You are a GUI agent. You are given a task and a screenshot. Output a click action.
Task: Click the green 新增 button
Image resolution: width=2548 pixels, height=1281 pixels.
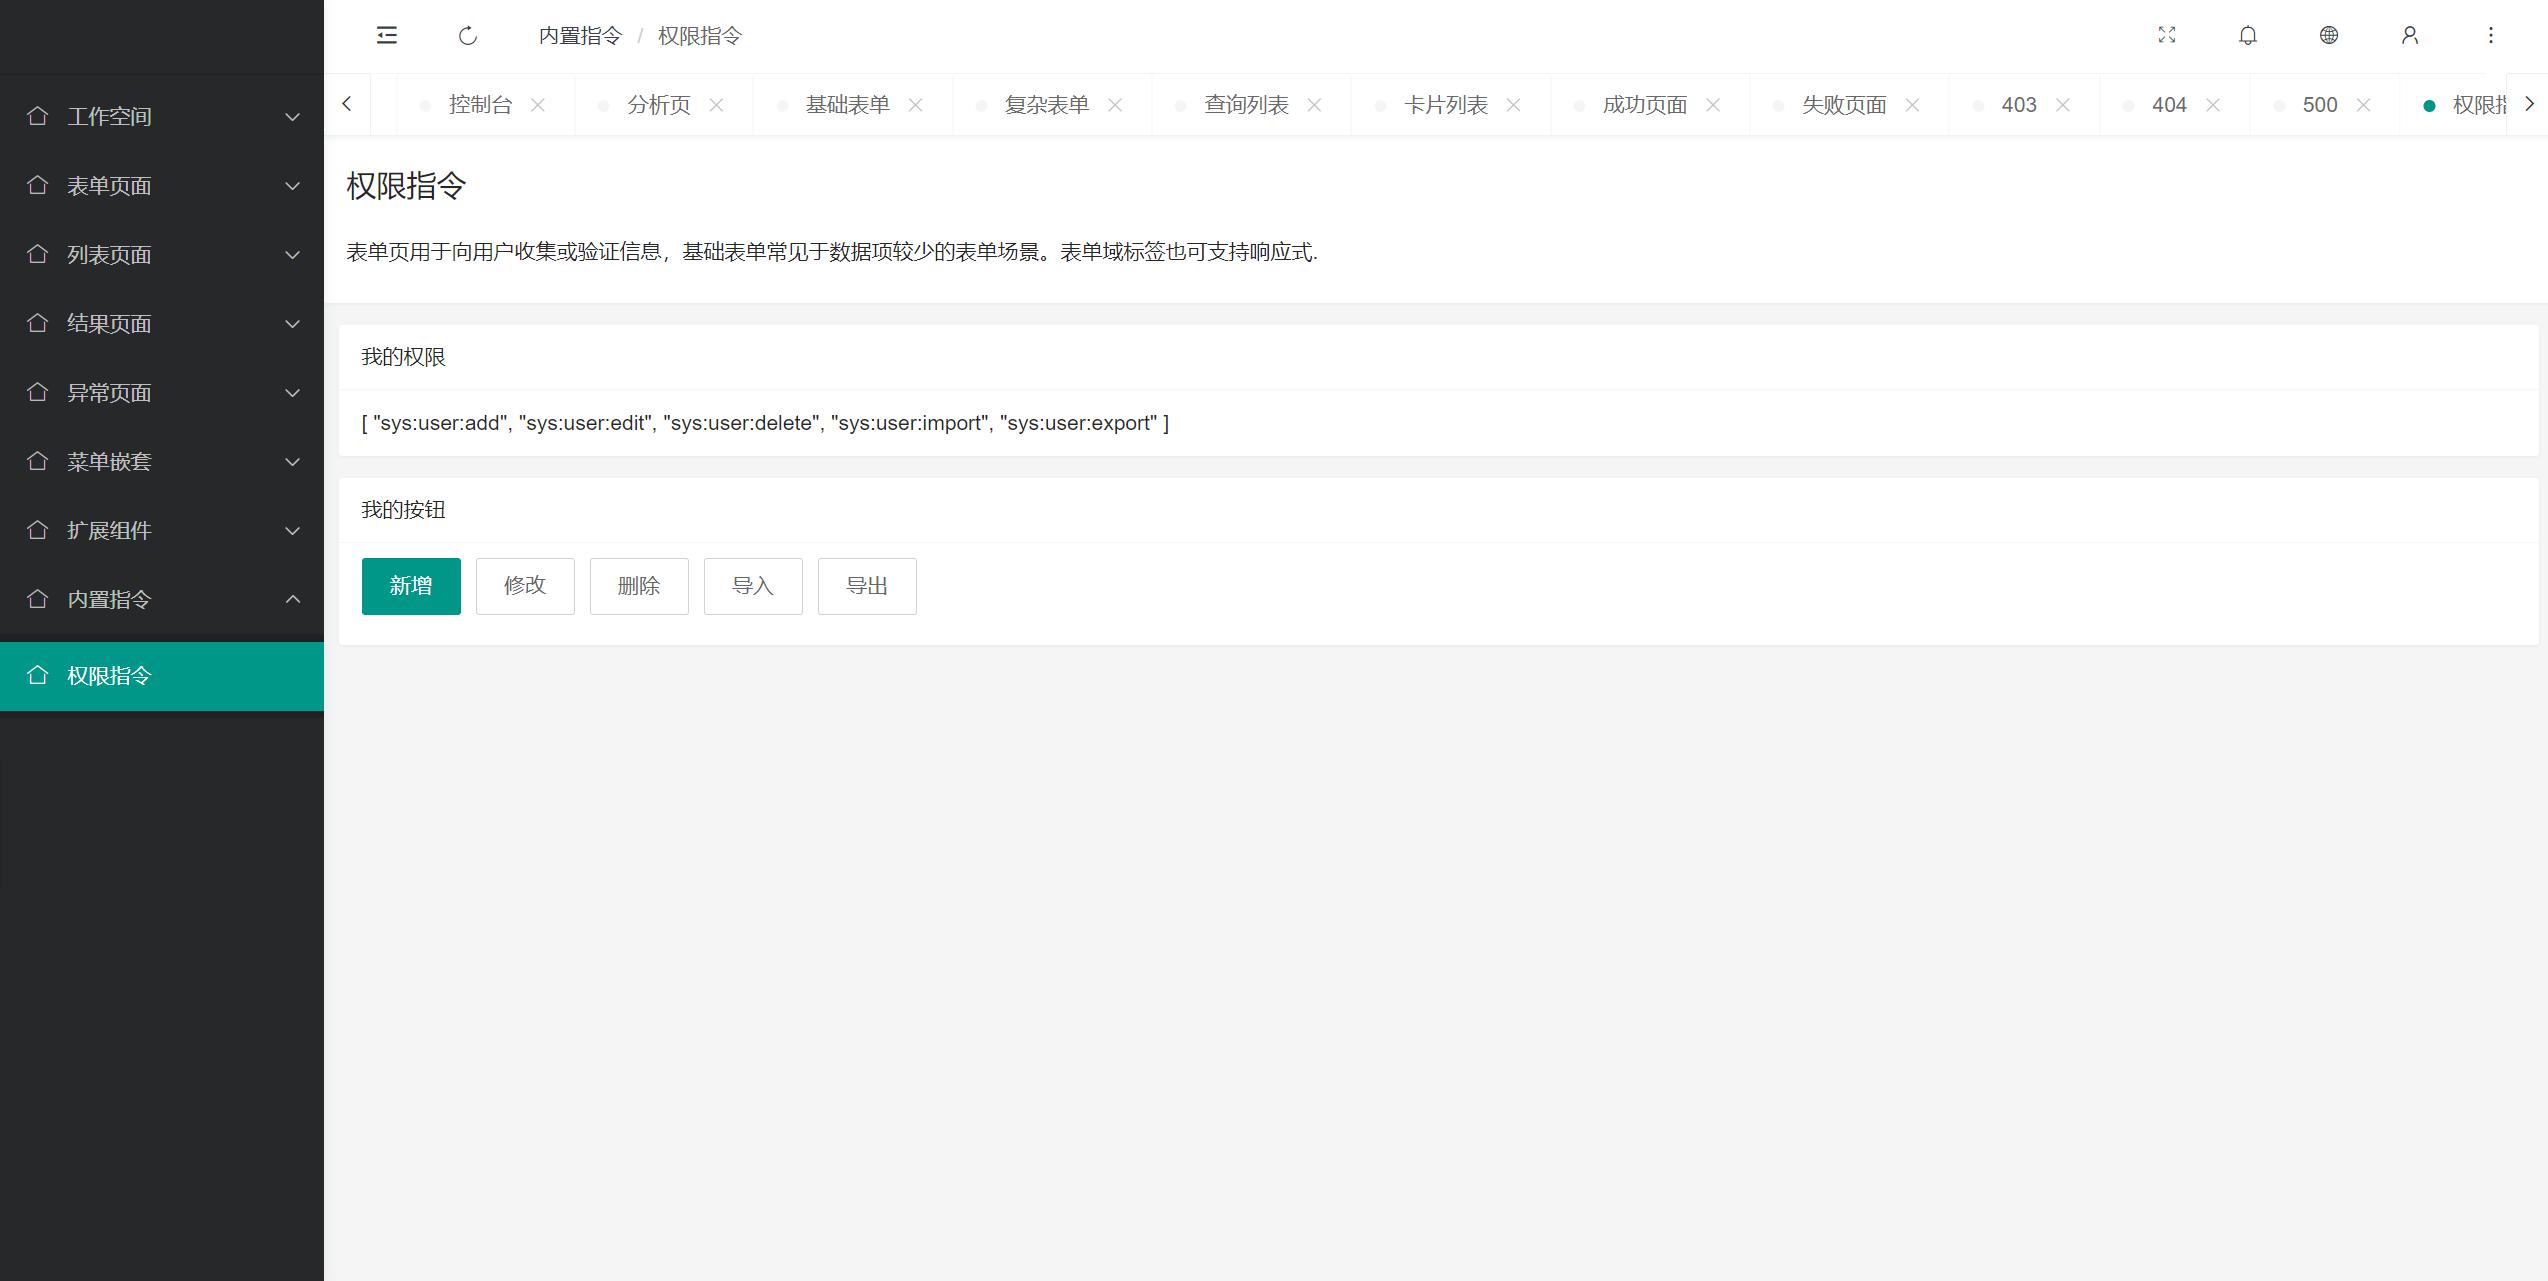pyautogui.click(x=411, y=586)
